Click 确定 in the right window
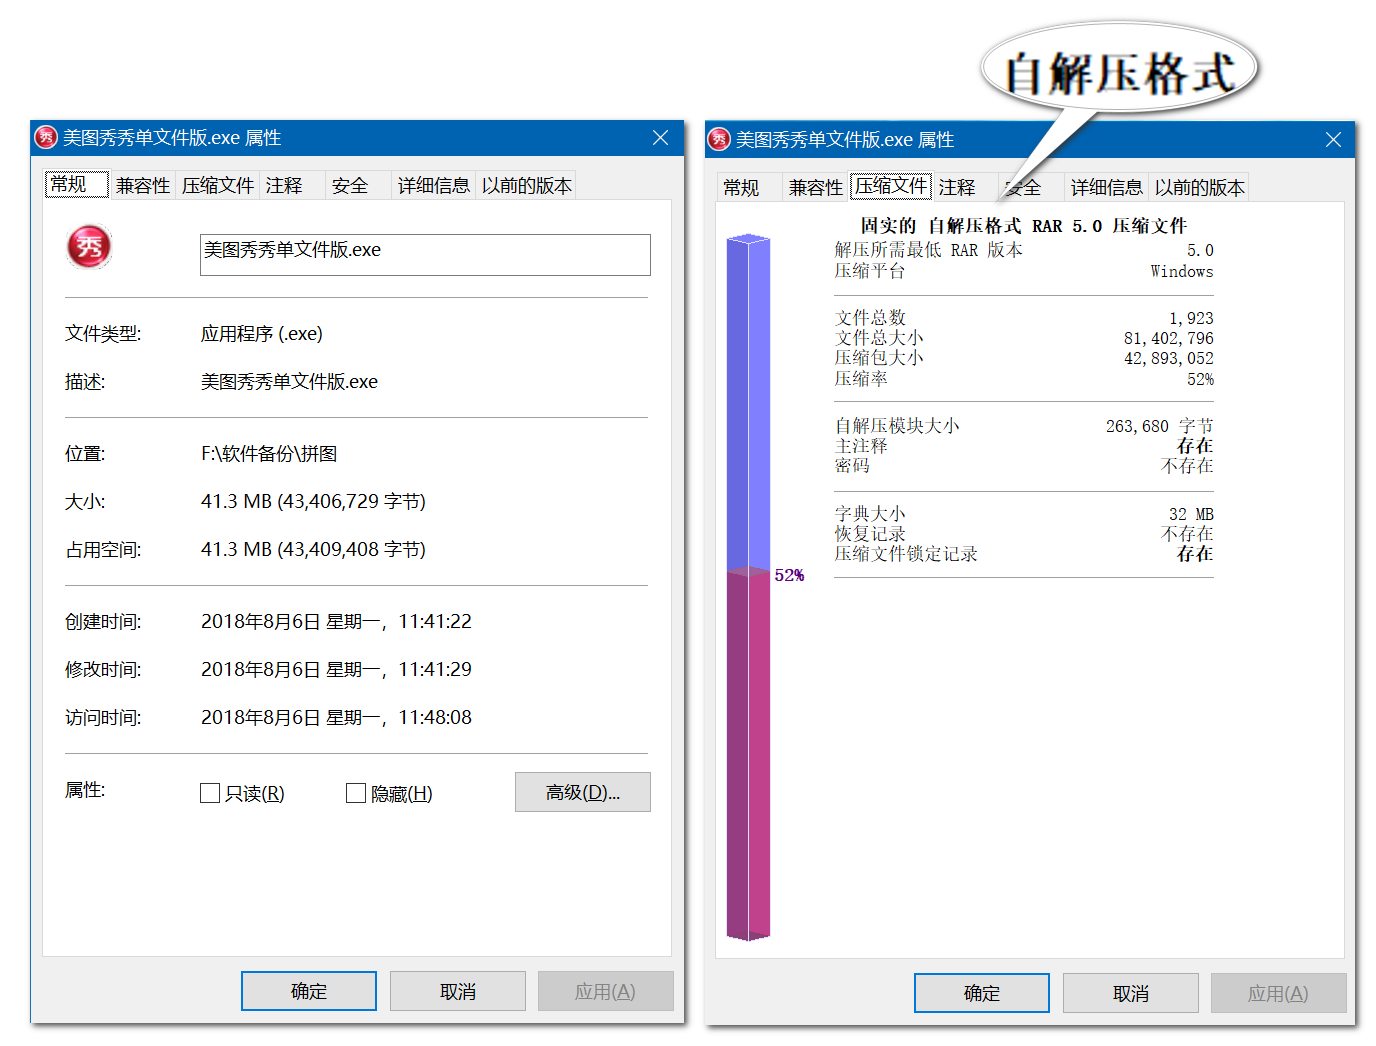 point(982,993)
